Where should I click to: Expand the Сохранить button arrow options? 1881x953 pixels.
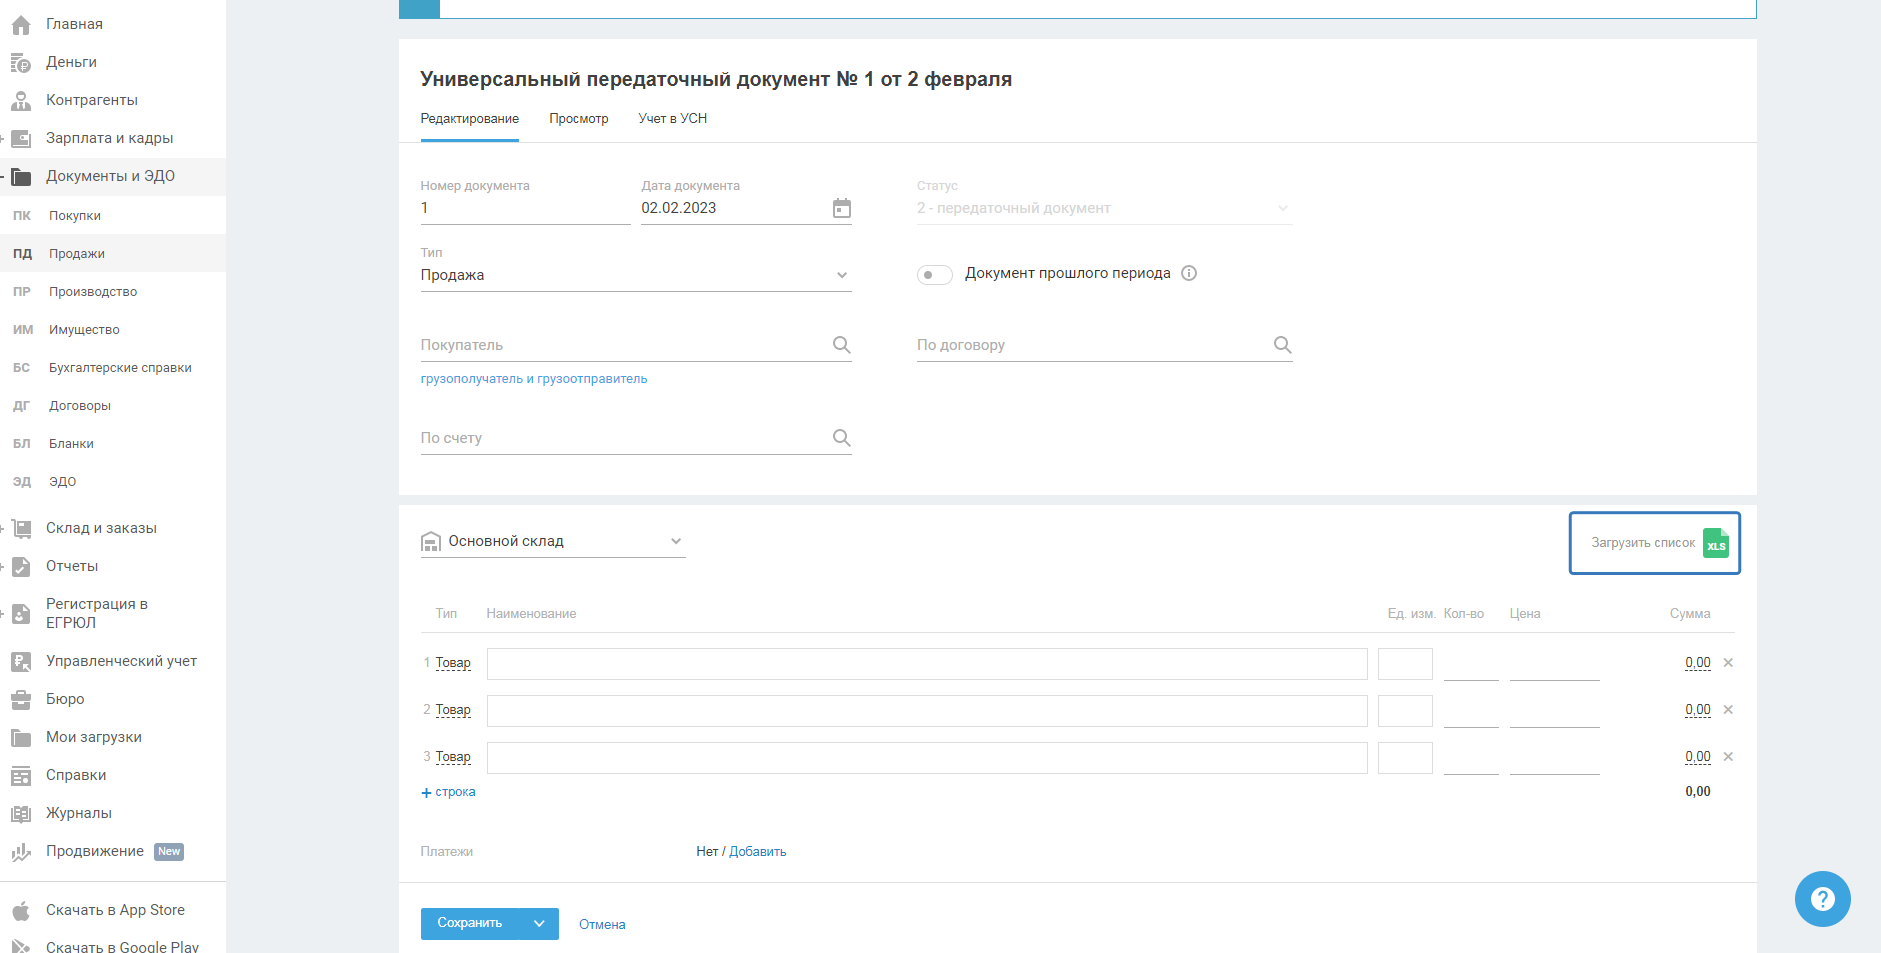[x=539, y=923]
